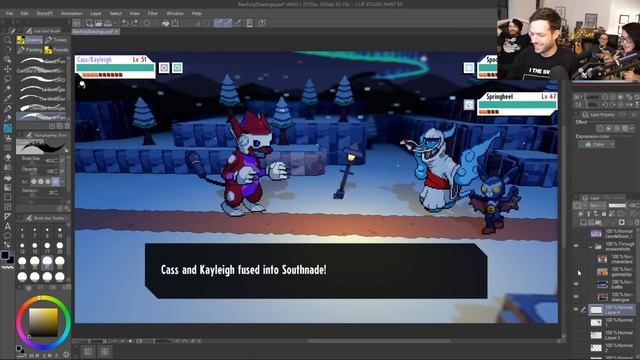640x360 pixels.
Task: Switch to the Pencils sub tool group
Action: pos(56,50)
